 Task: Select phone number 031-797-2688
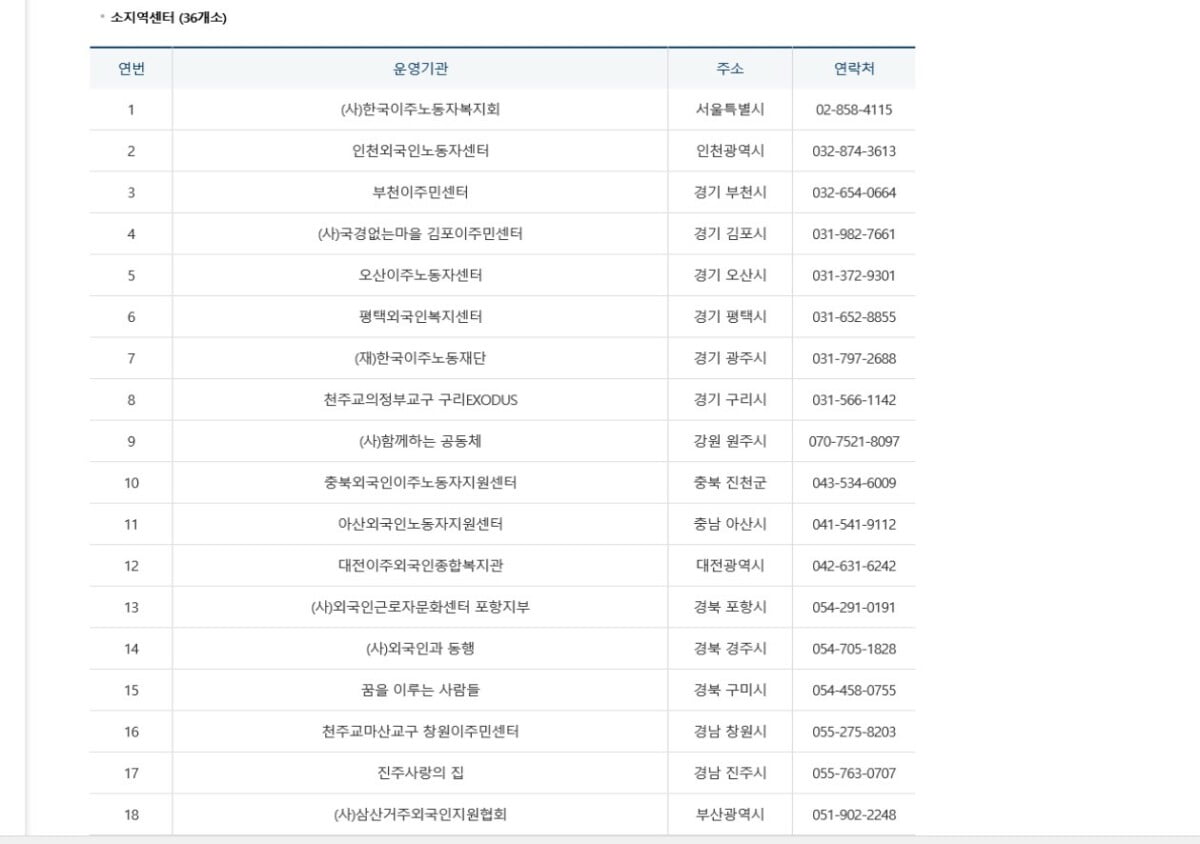tap(853, 359)
